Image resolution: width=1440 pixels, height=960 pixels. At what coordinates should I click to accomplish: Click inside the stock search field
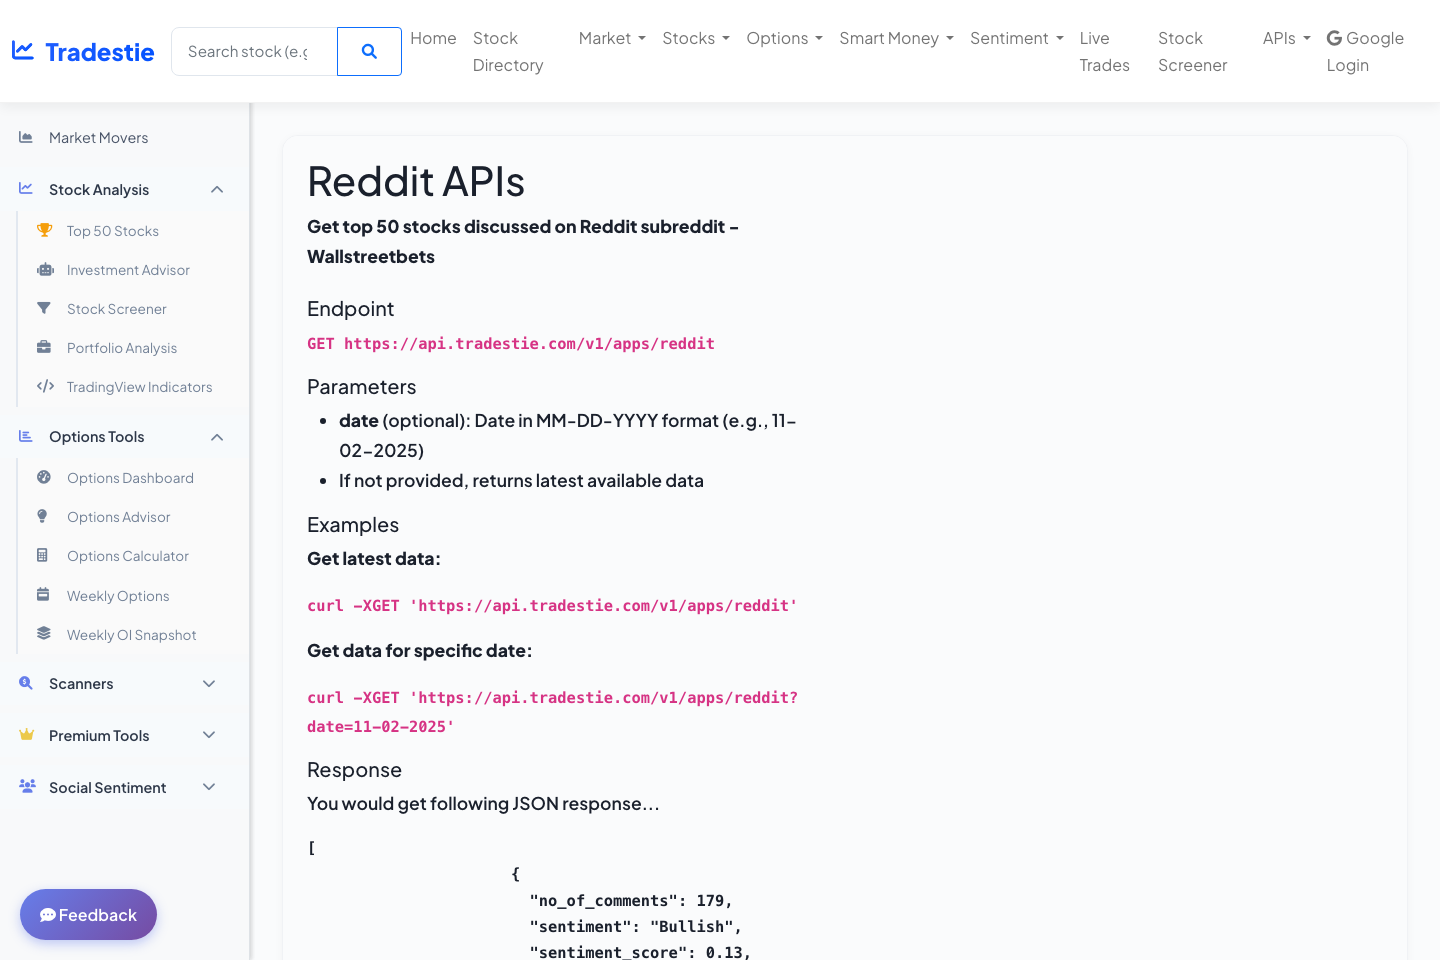(253, 51)
